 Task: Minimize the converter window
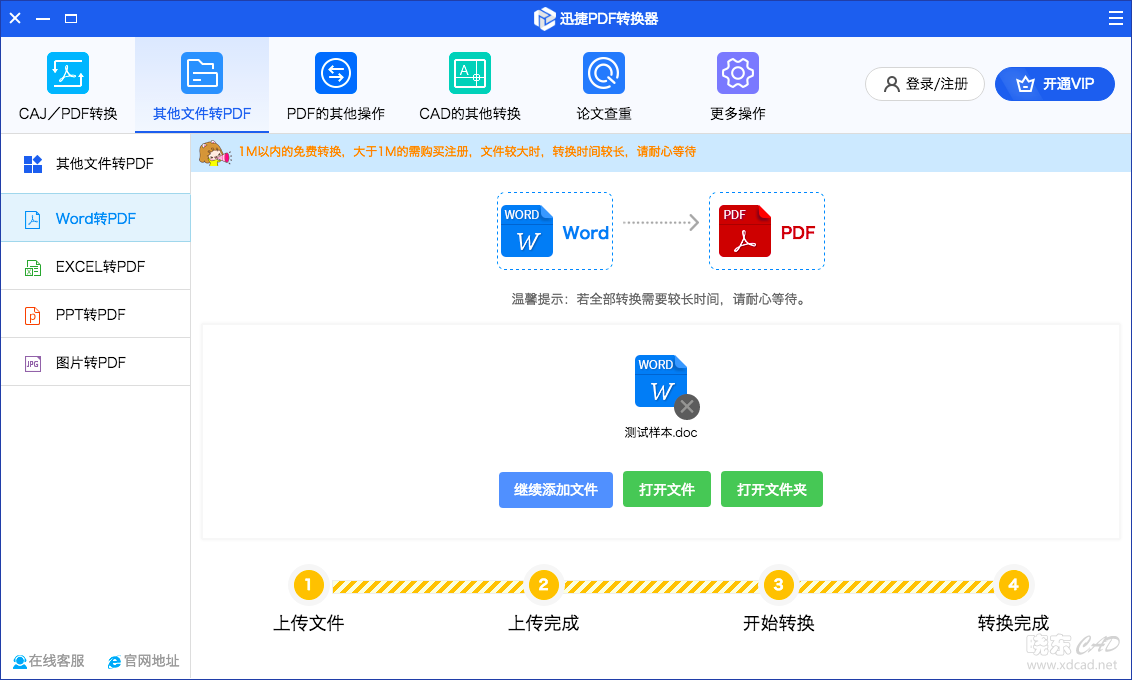click(x=43, y=18)
